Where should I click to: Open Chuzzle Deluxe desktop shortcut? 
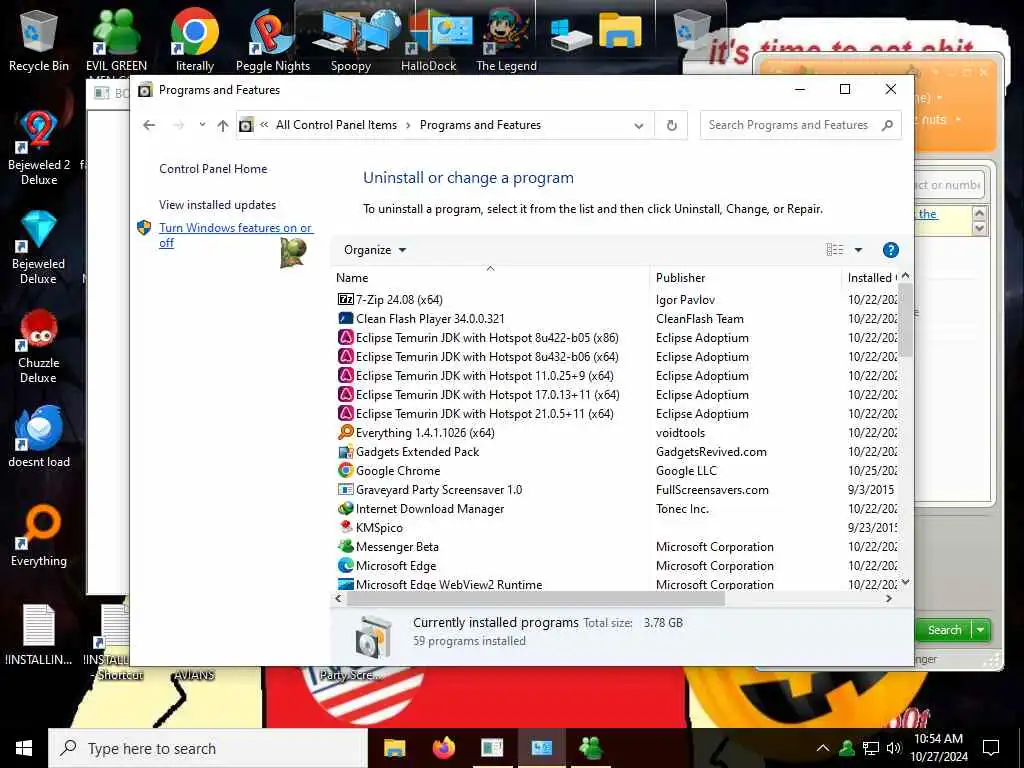pos(39,346)
